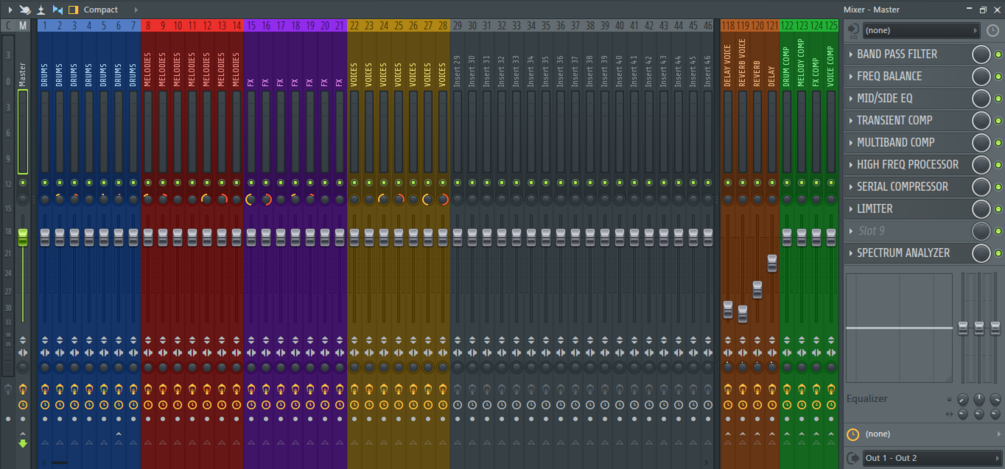Click the Master track level meter

point(23,132)
